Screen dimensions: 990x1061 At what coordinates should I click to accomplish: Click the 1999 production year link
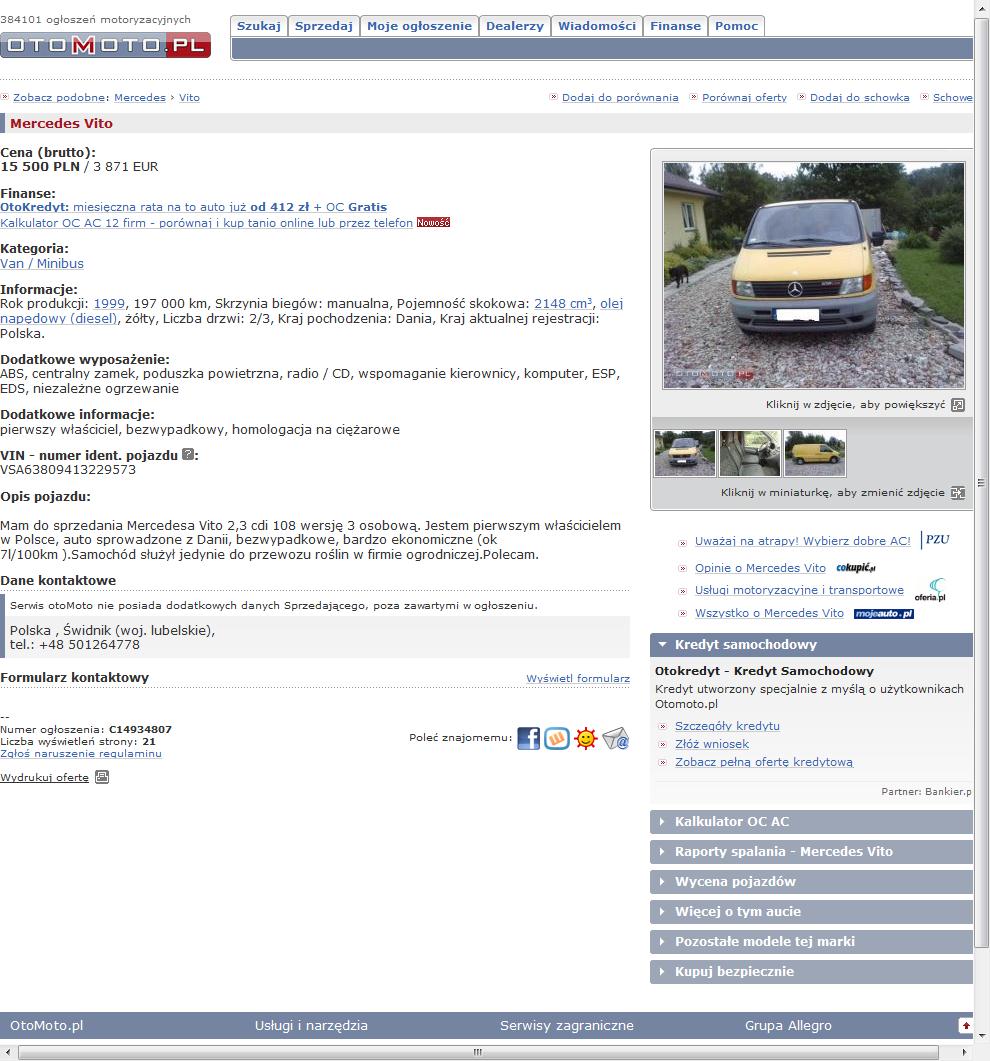(109, 304)
